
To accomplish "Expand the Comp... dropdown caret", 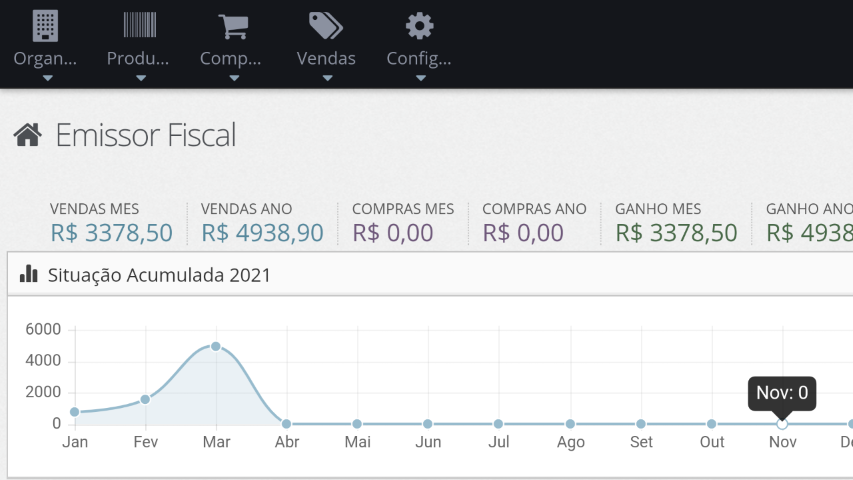I will click(x=232, y=78).
